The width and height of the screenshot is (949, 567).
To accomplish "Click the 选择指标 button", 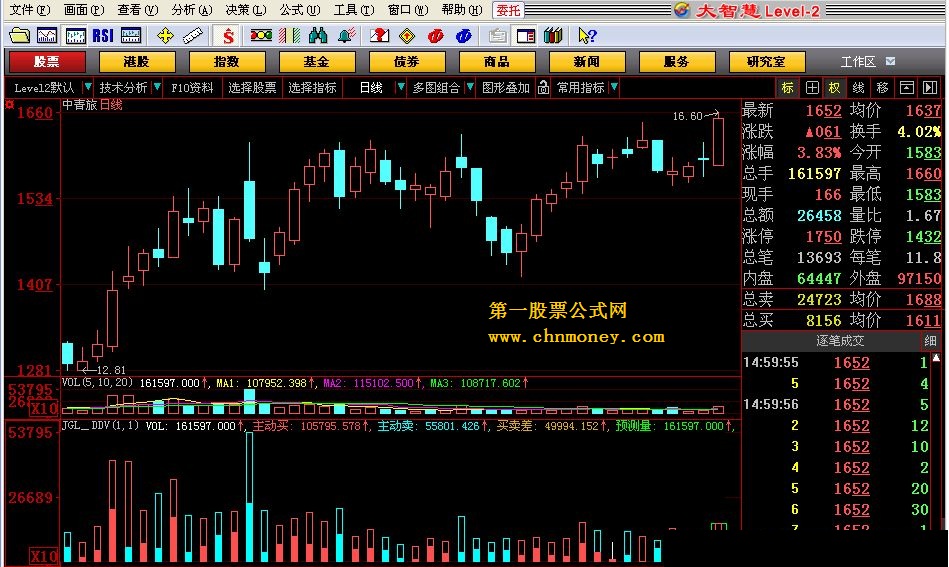I will tap(312, 88).
